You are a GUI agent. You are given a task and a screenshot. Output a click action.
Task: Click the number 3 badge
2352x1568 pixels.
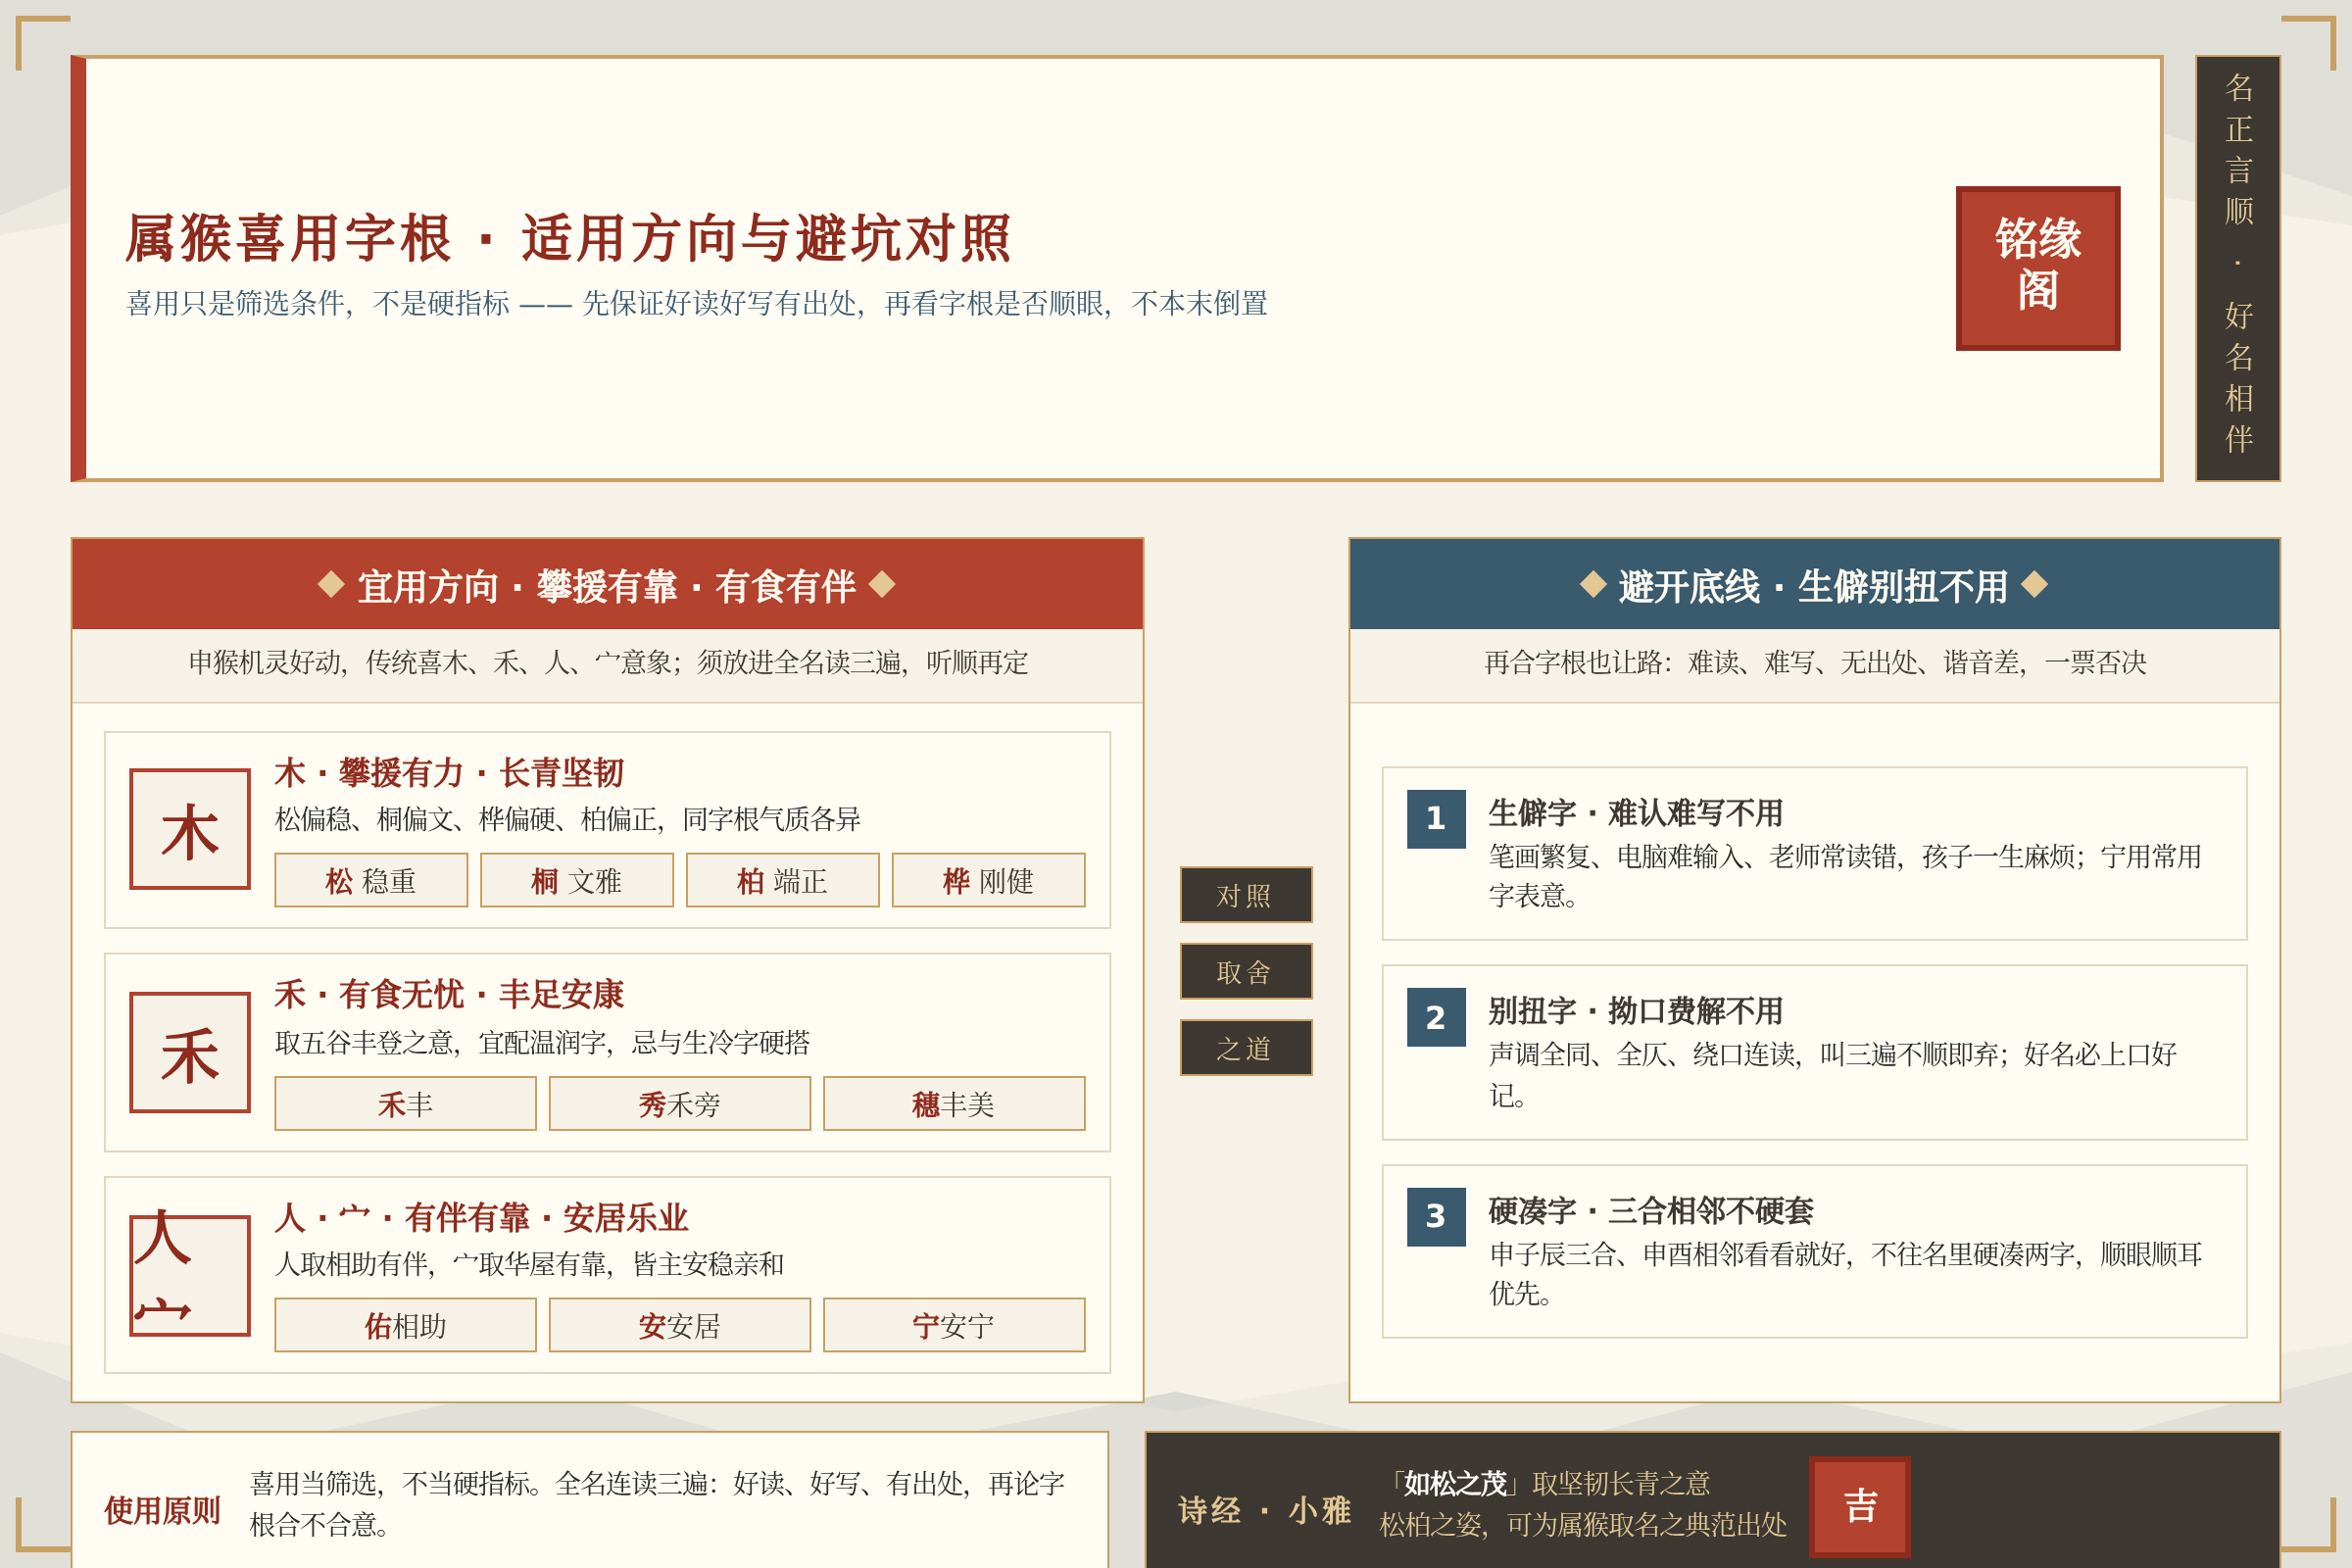click(1436, 1217)
